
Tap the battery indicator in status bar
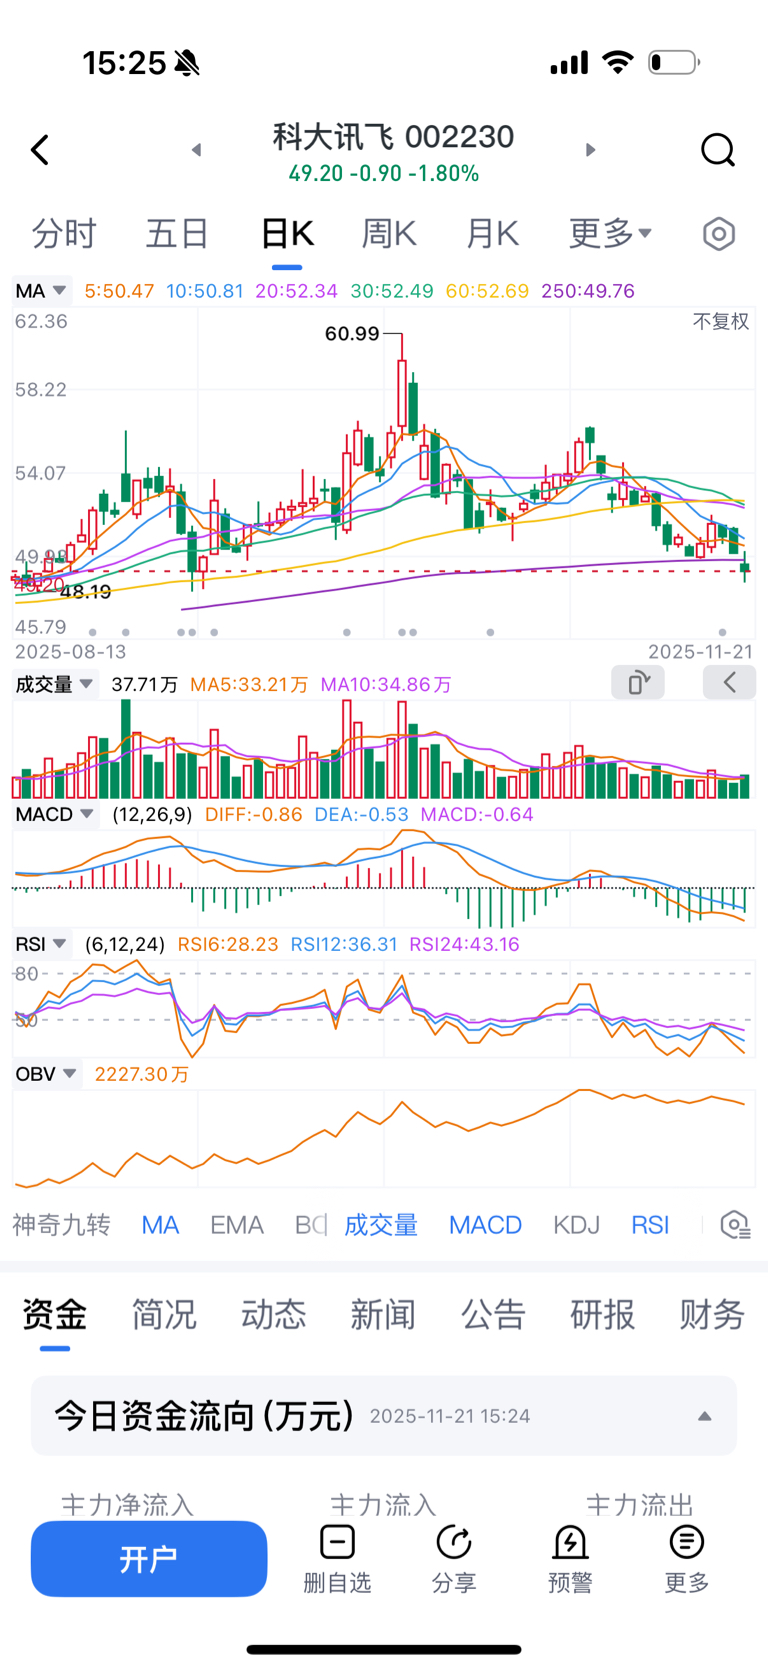[674, 63]
